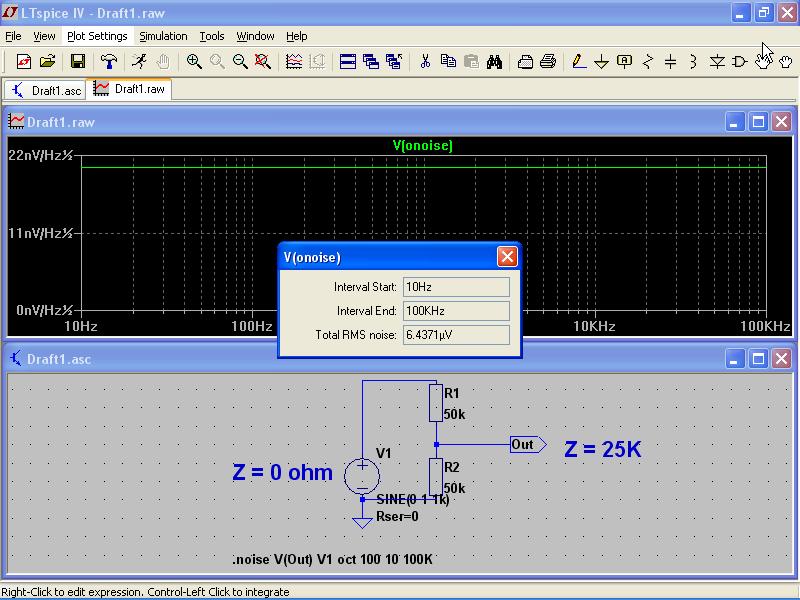Select the Resistor component tool
Screen dimensions: 800x600
pyautogui.click(x=648, y=62)
